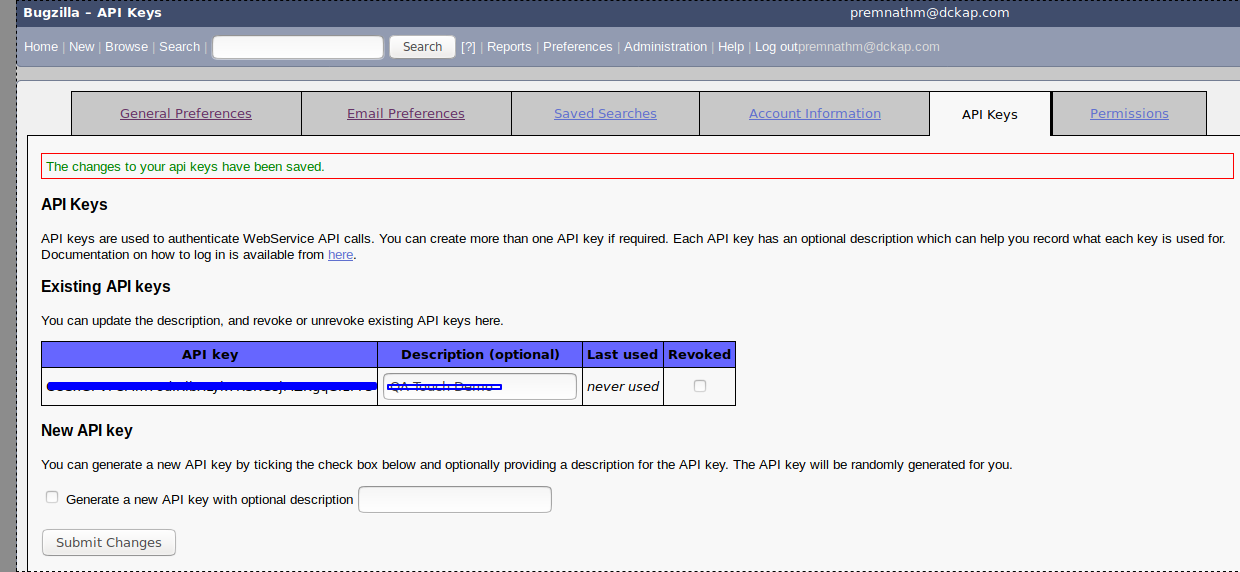Focus the quick search text field
The width and height of the screenshot is (1240, 572).
[298, 47]
